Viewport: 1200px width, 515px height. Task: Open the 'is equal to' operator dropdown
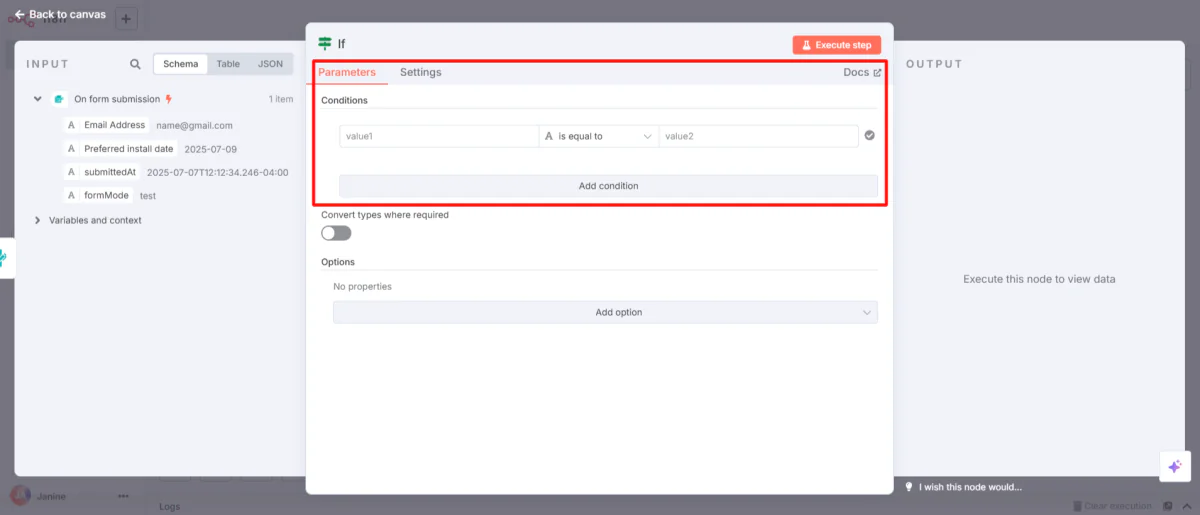coord(598,136)
